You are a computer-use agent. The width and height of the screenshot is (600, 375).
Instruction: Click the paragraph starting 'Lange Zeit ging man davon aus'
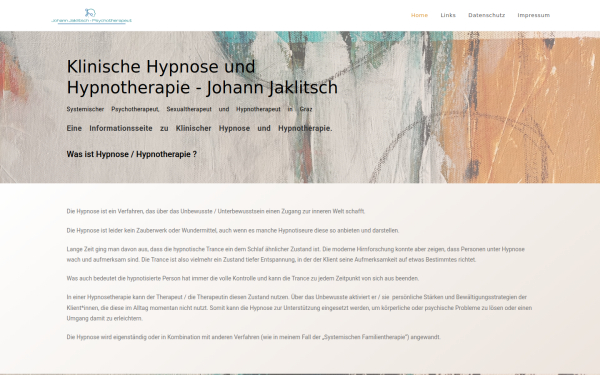point(295,254)
